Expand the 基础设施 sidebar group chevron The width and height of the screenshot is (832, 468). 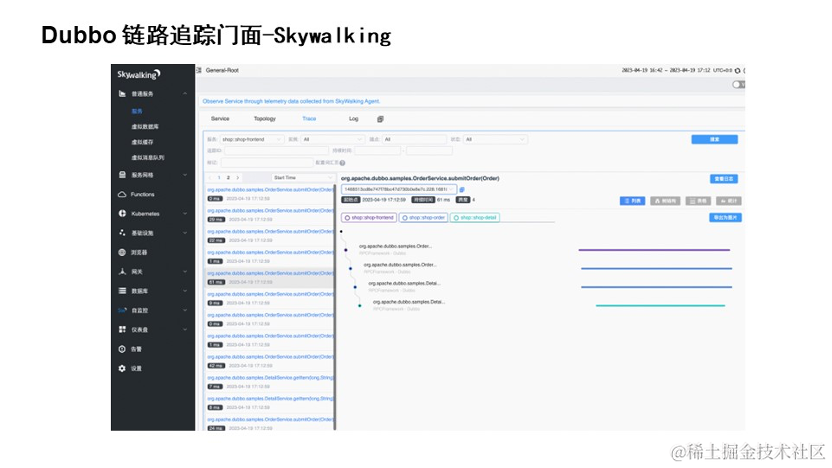(x=185, y=232)
